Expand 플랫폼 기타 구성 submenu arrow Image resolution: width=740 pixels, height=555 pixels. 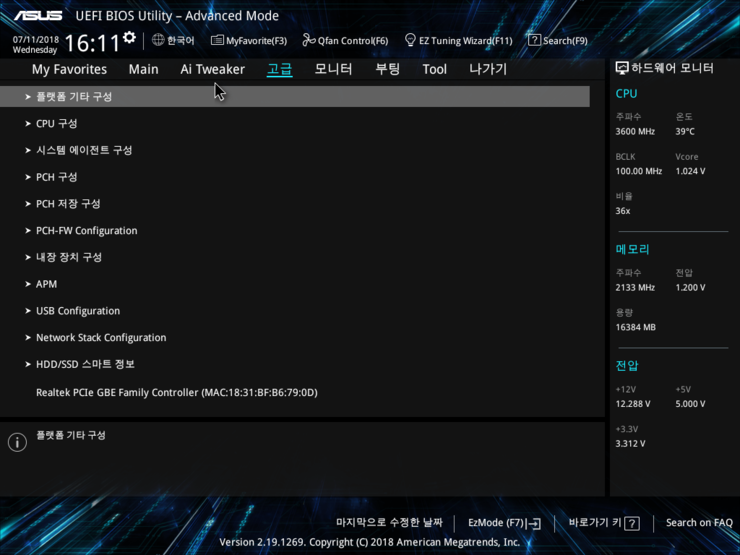pos(28,97)
